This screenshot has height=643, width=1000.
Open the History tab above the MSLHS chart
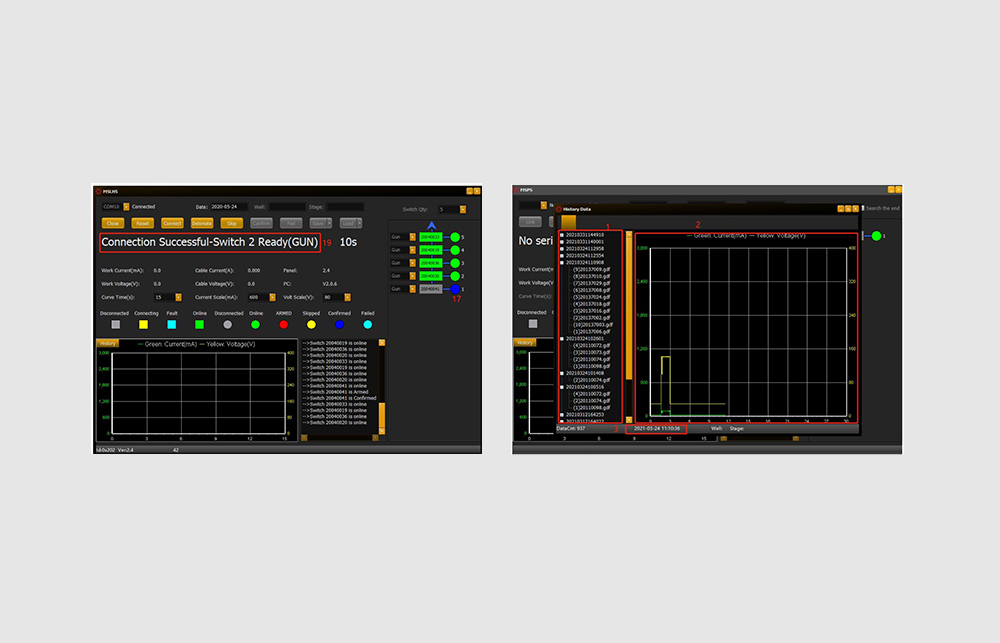tap(107, 343)
